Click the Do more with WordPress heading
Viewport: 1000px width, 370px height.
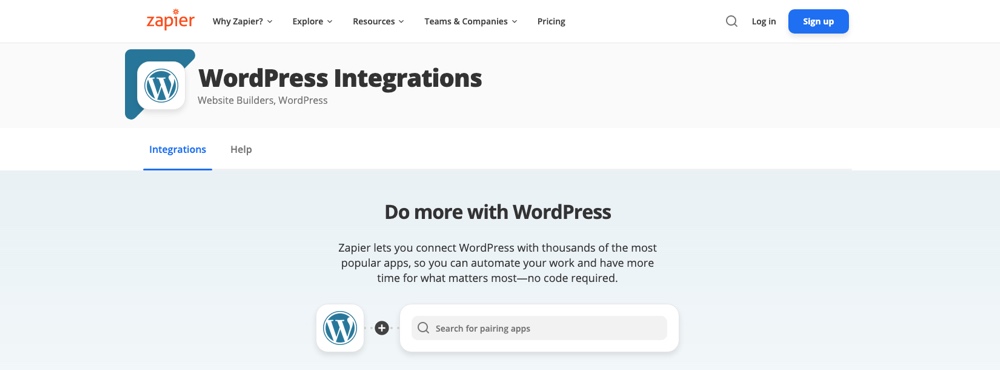(x=497, y=212)
